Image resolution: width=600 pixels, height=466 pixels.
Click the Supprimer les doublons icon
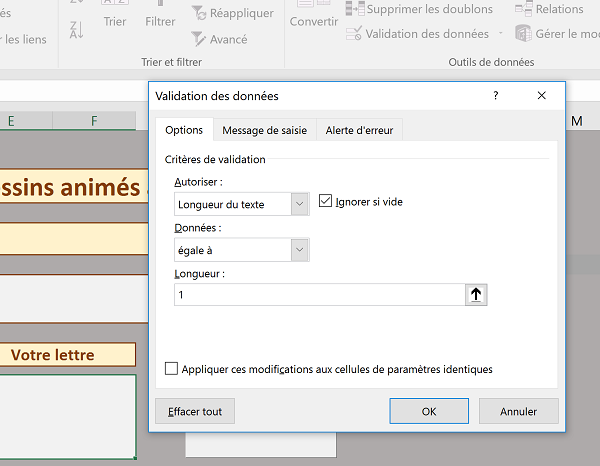(354, 9)
